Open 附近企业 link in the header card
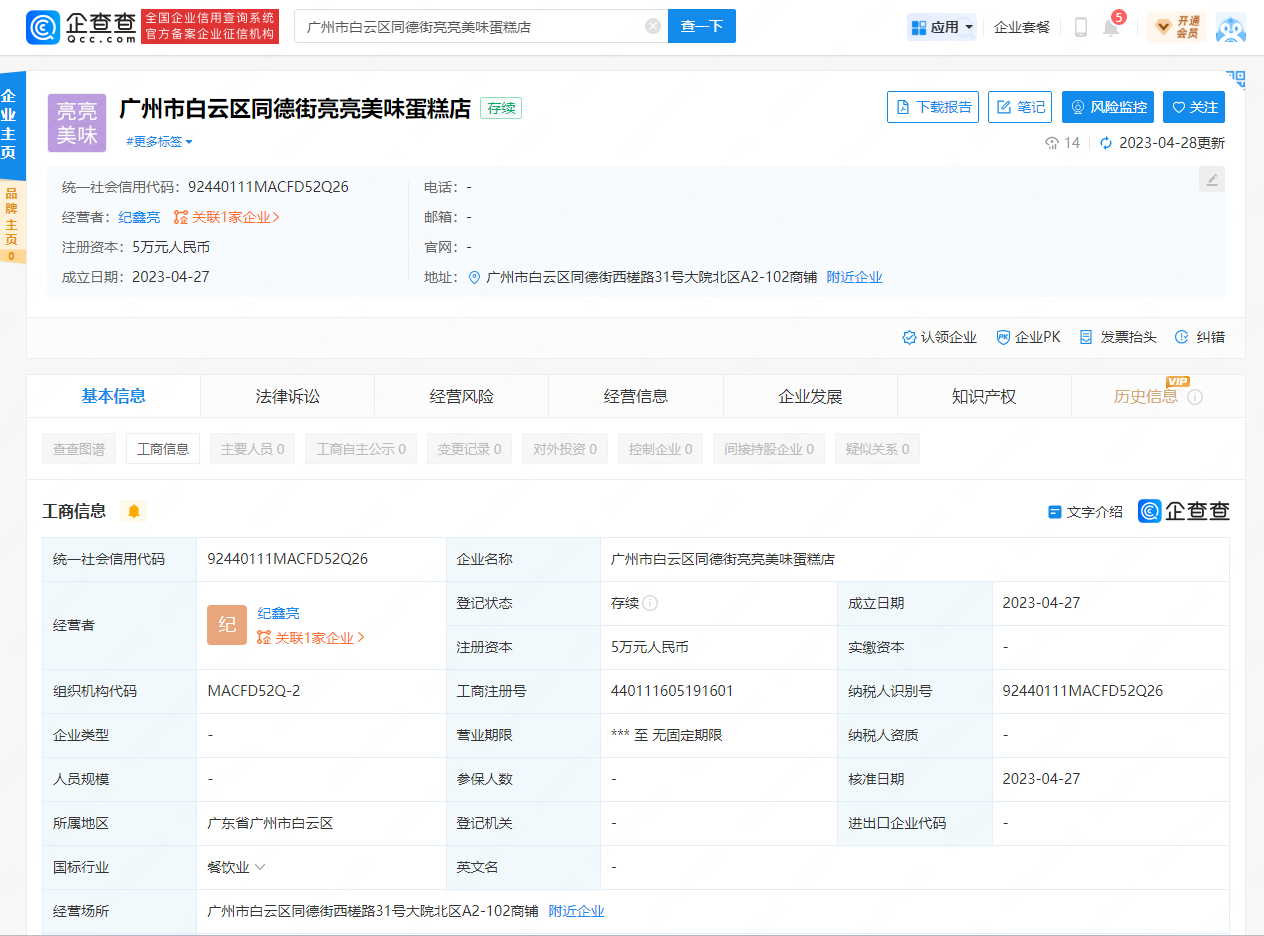This screenshot has width=1264, height=936. [855, 277]
